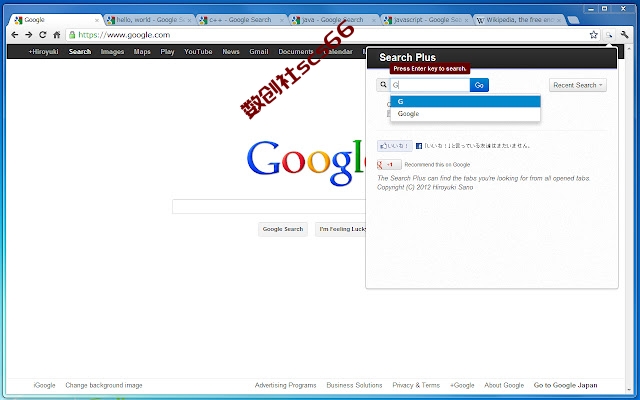640x400 pixels.
Task: Click the Google search box on the page
Action: click(269, 207)
